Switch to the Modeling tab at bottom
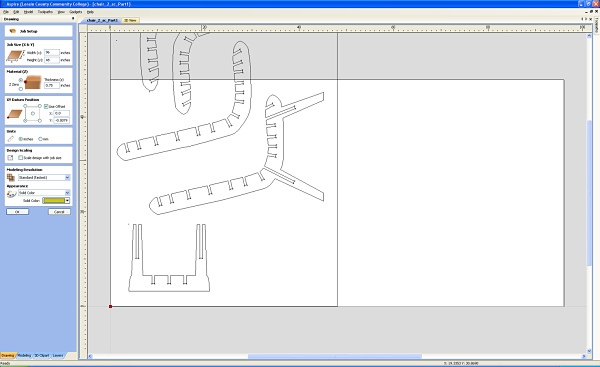Image resolution: width=600 pixels, height=367 pixels. [24, 356]
